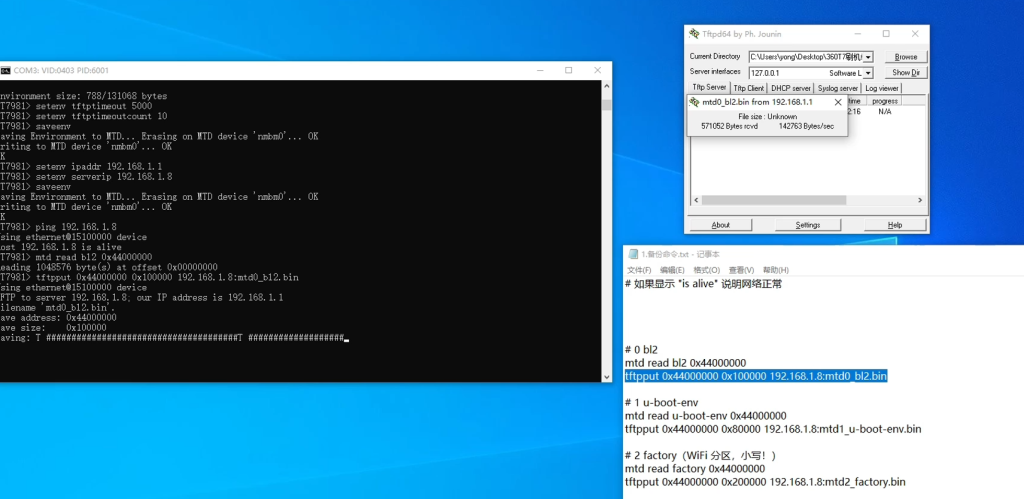Select the Syslog server tab

coord(839,88)
